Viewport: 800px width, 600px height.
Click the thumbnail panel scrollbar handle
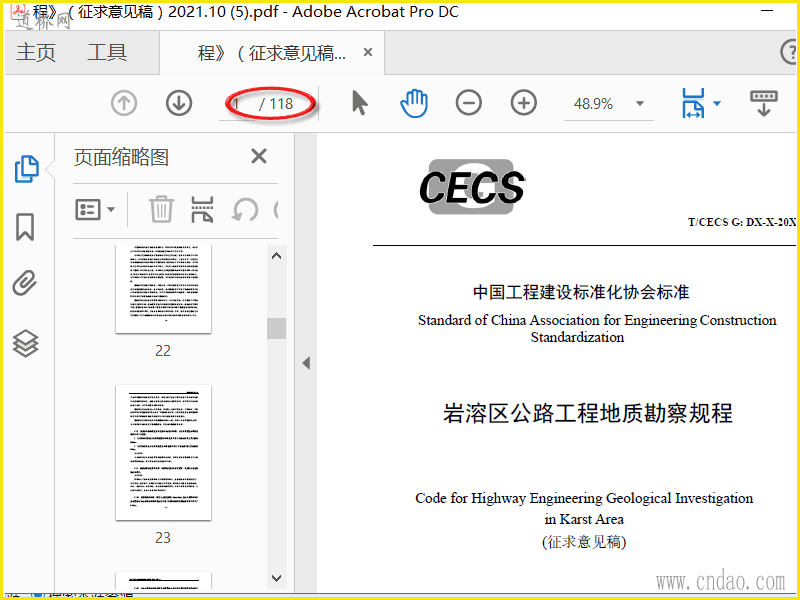tap(277, 329)
